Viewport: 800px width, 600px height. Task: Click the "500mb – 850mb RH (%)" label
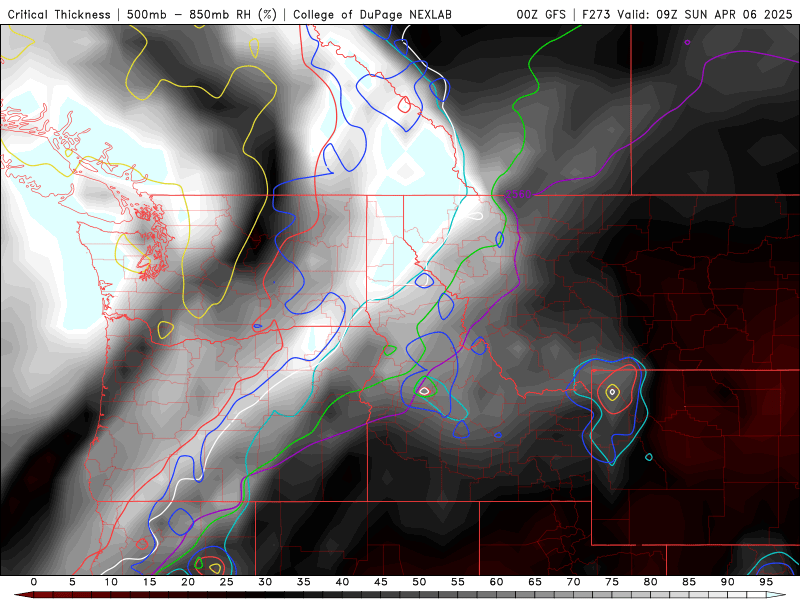point(202,15)
